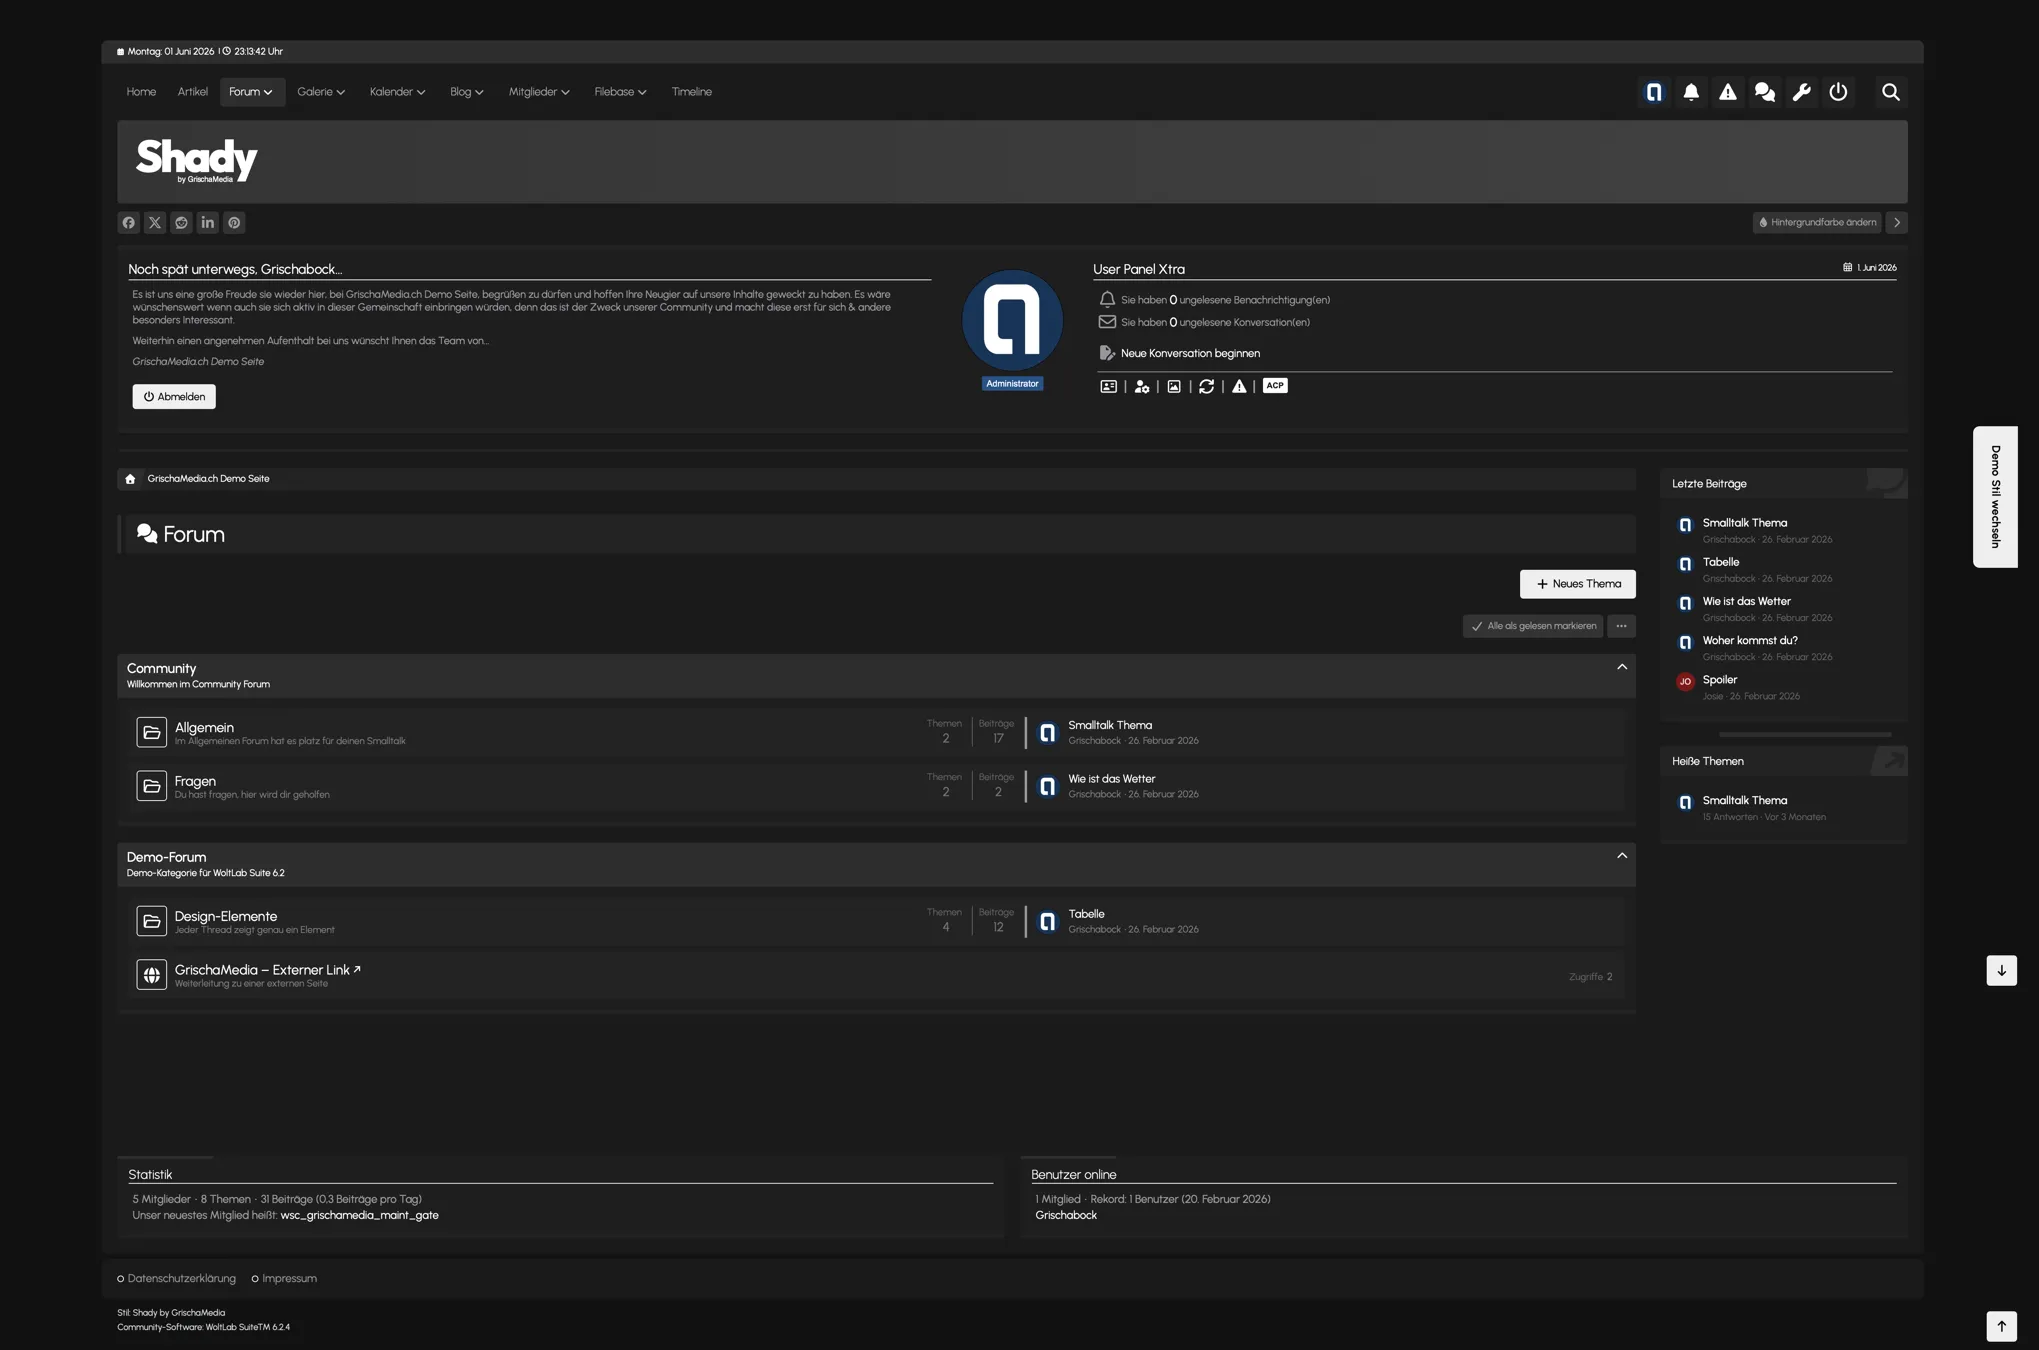Open Grischabock under Benutzer online
The height and width of the screenshot is (1350, 2039).
point(1066,1216)
